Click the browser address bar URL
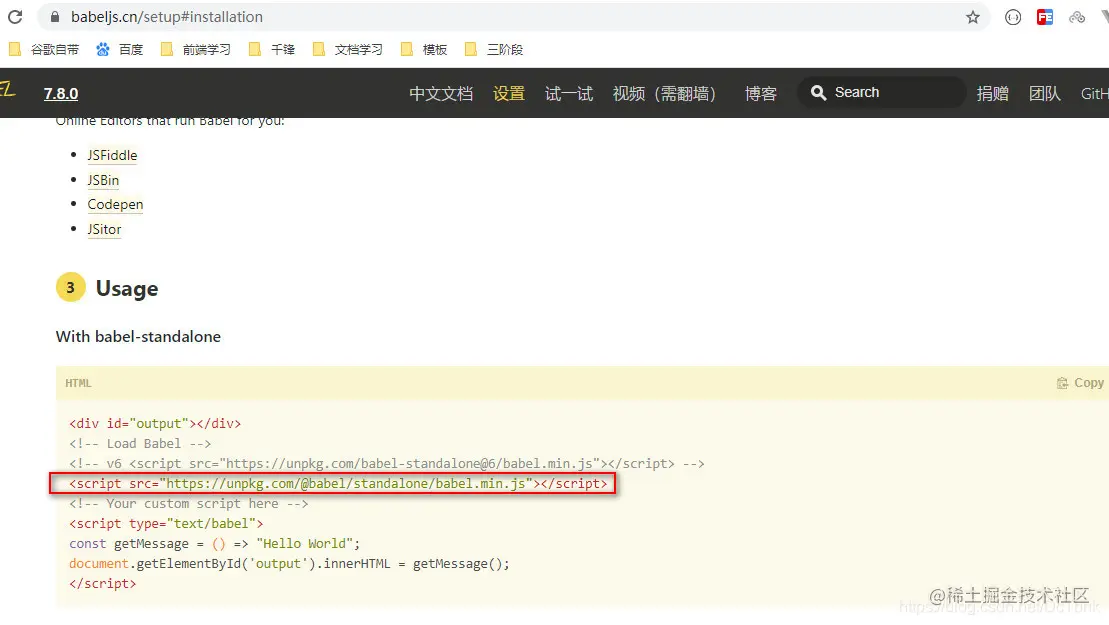Viewport: 1109px width, 625px height. coord(167,17)
